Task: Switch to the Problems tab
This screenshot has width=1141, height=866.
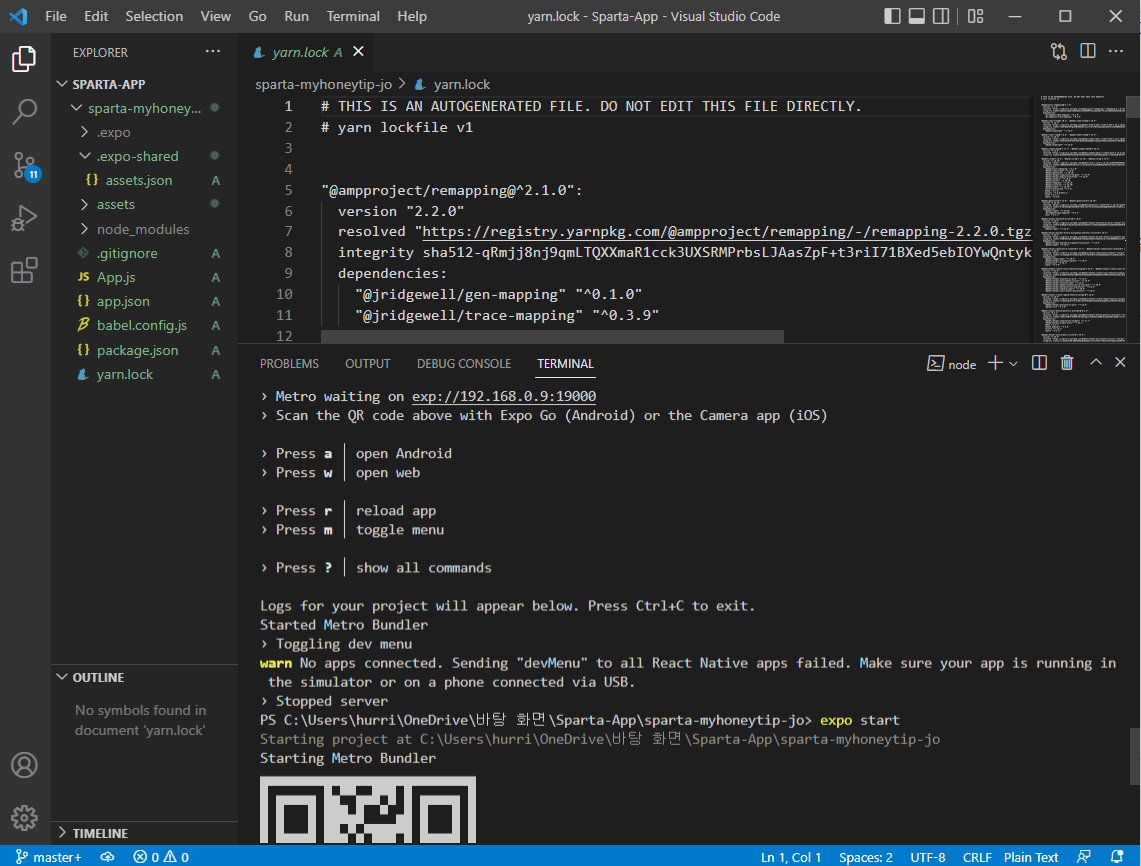Action: tap(289, 364)
